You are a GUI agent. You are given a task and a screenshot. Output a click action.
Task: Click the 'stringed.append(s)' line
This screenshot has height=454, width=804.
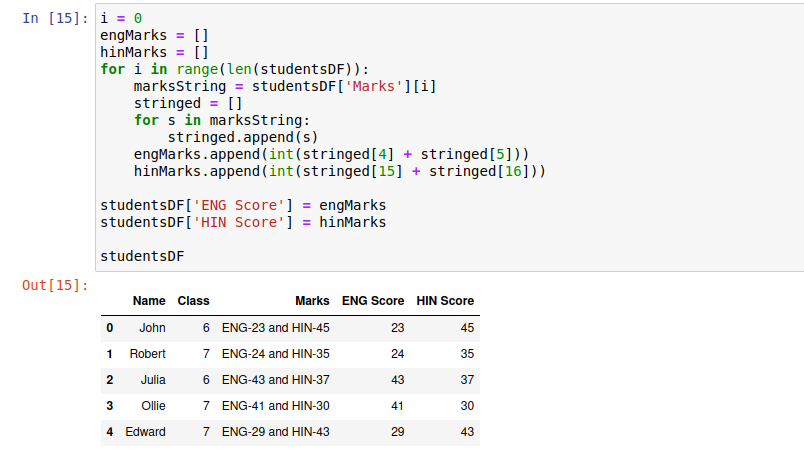[243, 137]
